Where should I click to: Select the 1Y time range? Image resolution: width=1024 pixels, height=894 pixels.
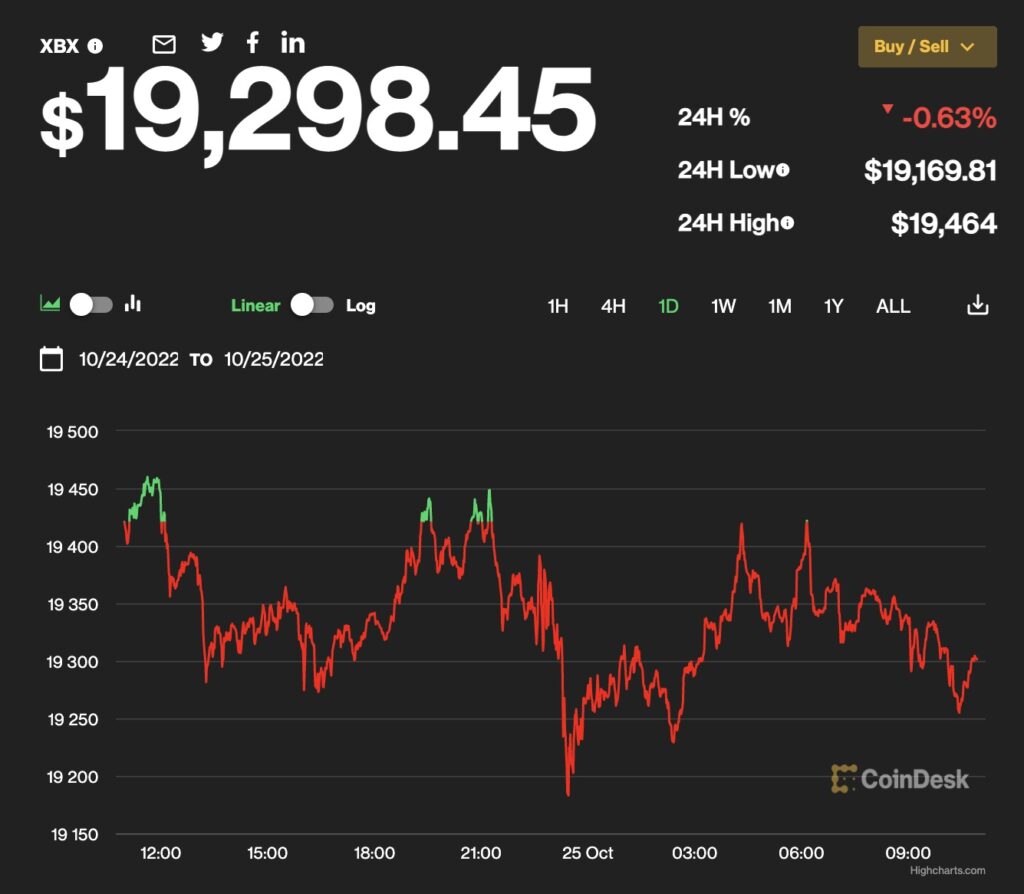pyautogui.click(x=833, y=306)
